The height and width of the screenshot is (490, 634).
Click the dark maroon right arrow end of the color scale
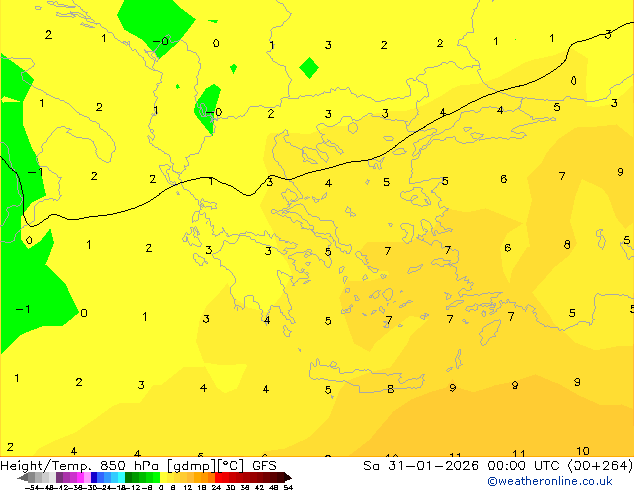click(287, 478)
